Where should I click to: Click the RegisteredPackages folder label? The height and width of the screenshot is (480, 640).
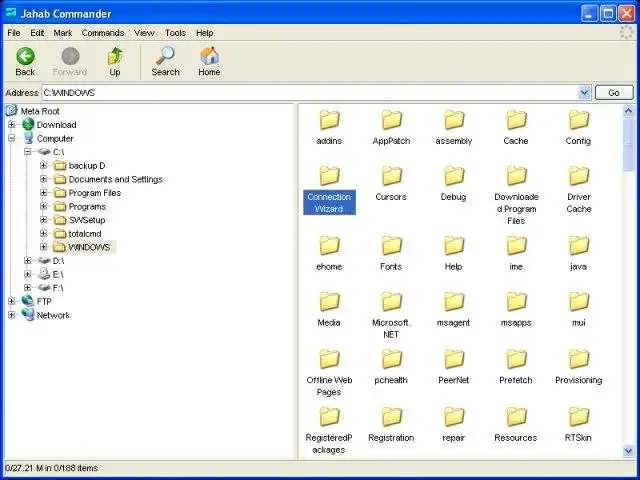pos(329,444)
